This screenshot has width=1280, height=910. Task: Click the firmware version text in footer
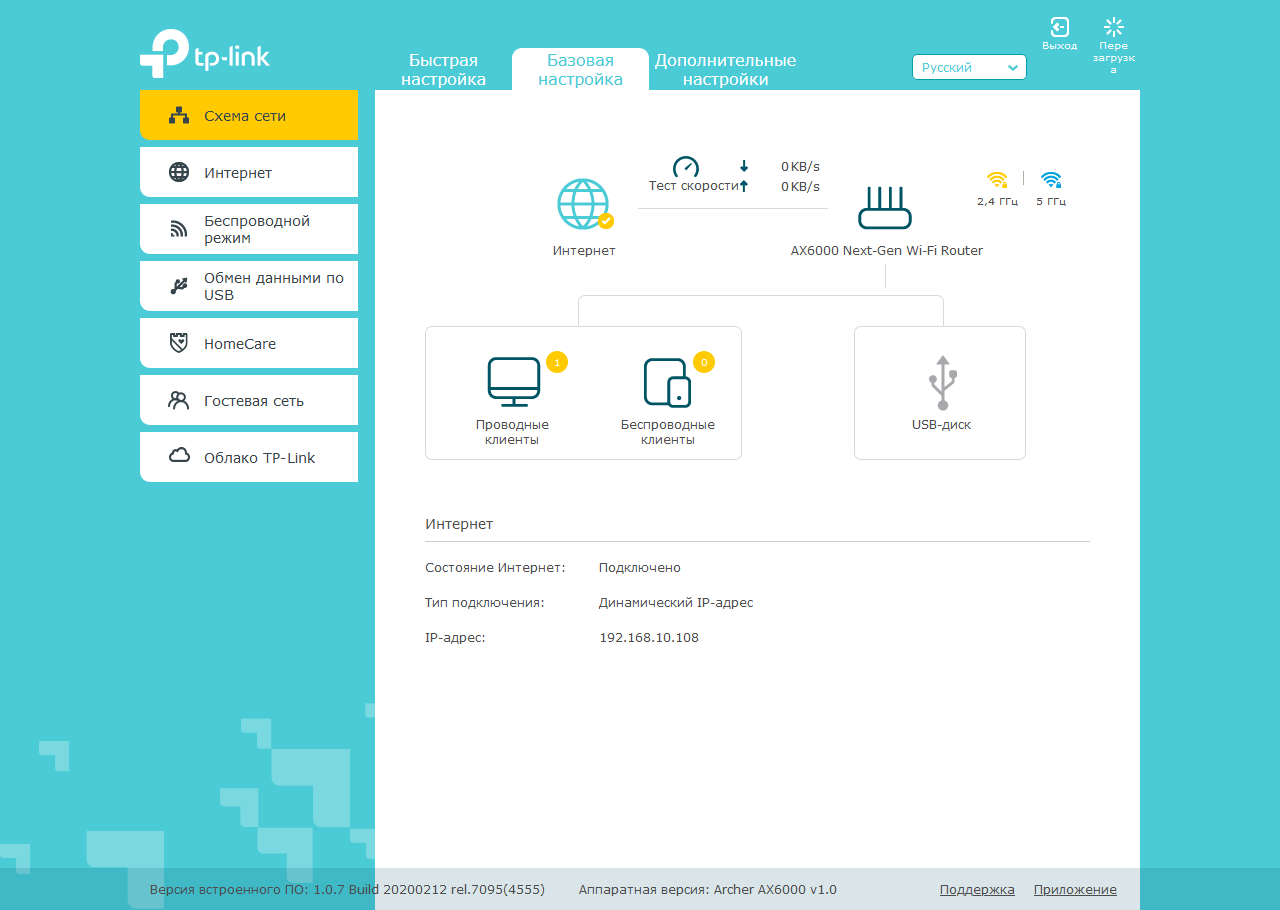[x=347, y=889]
